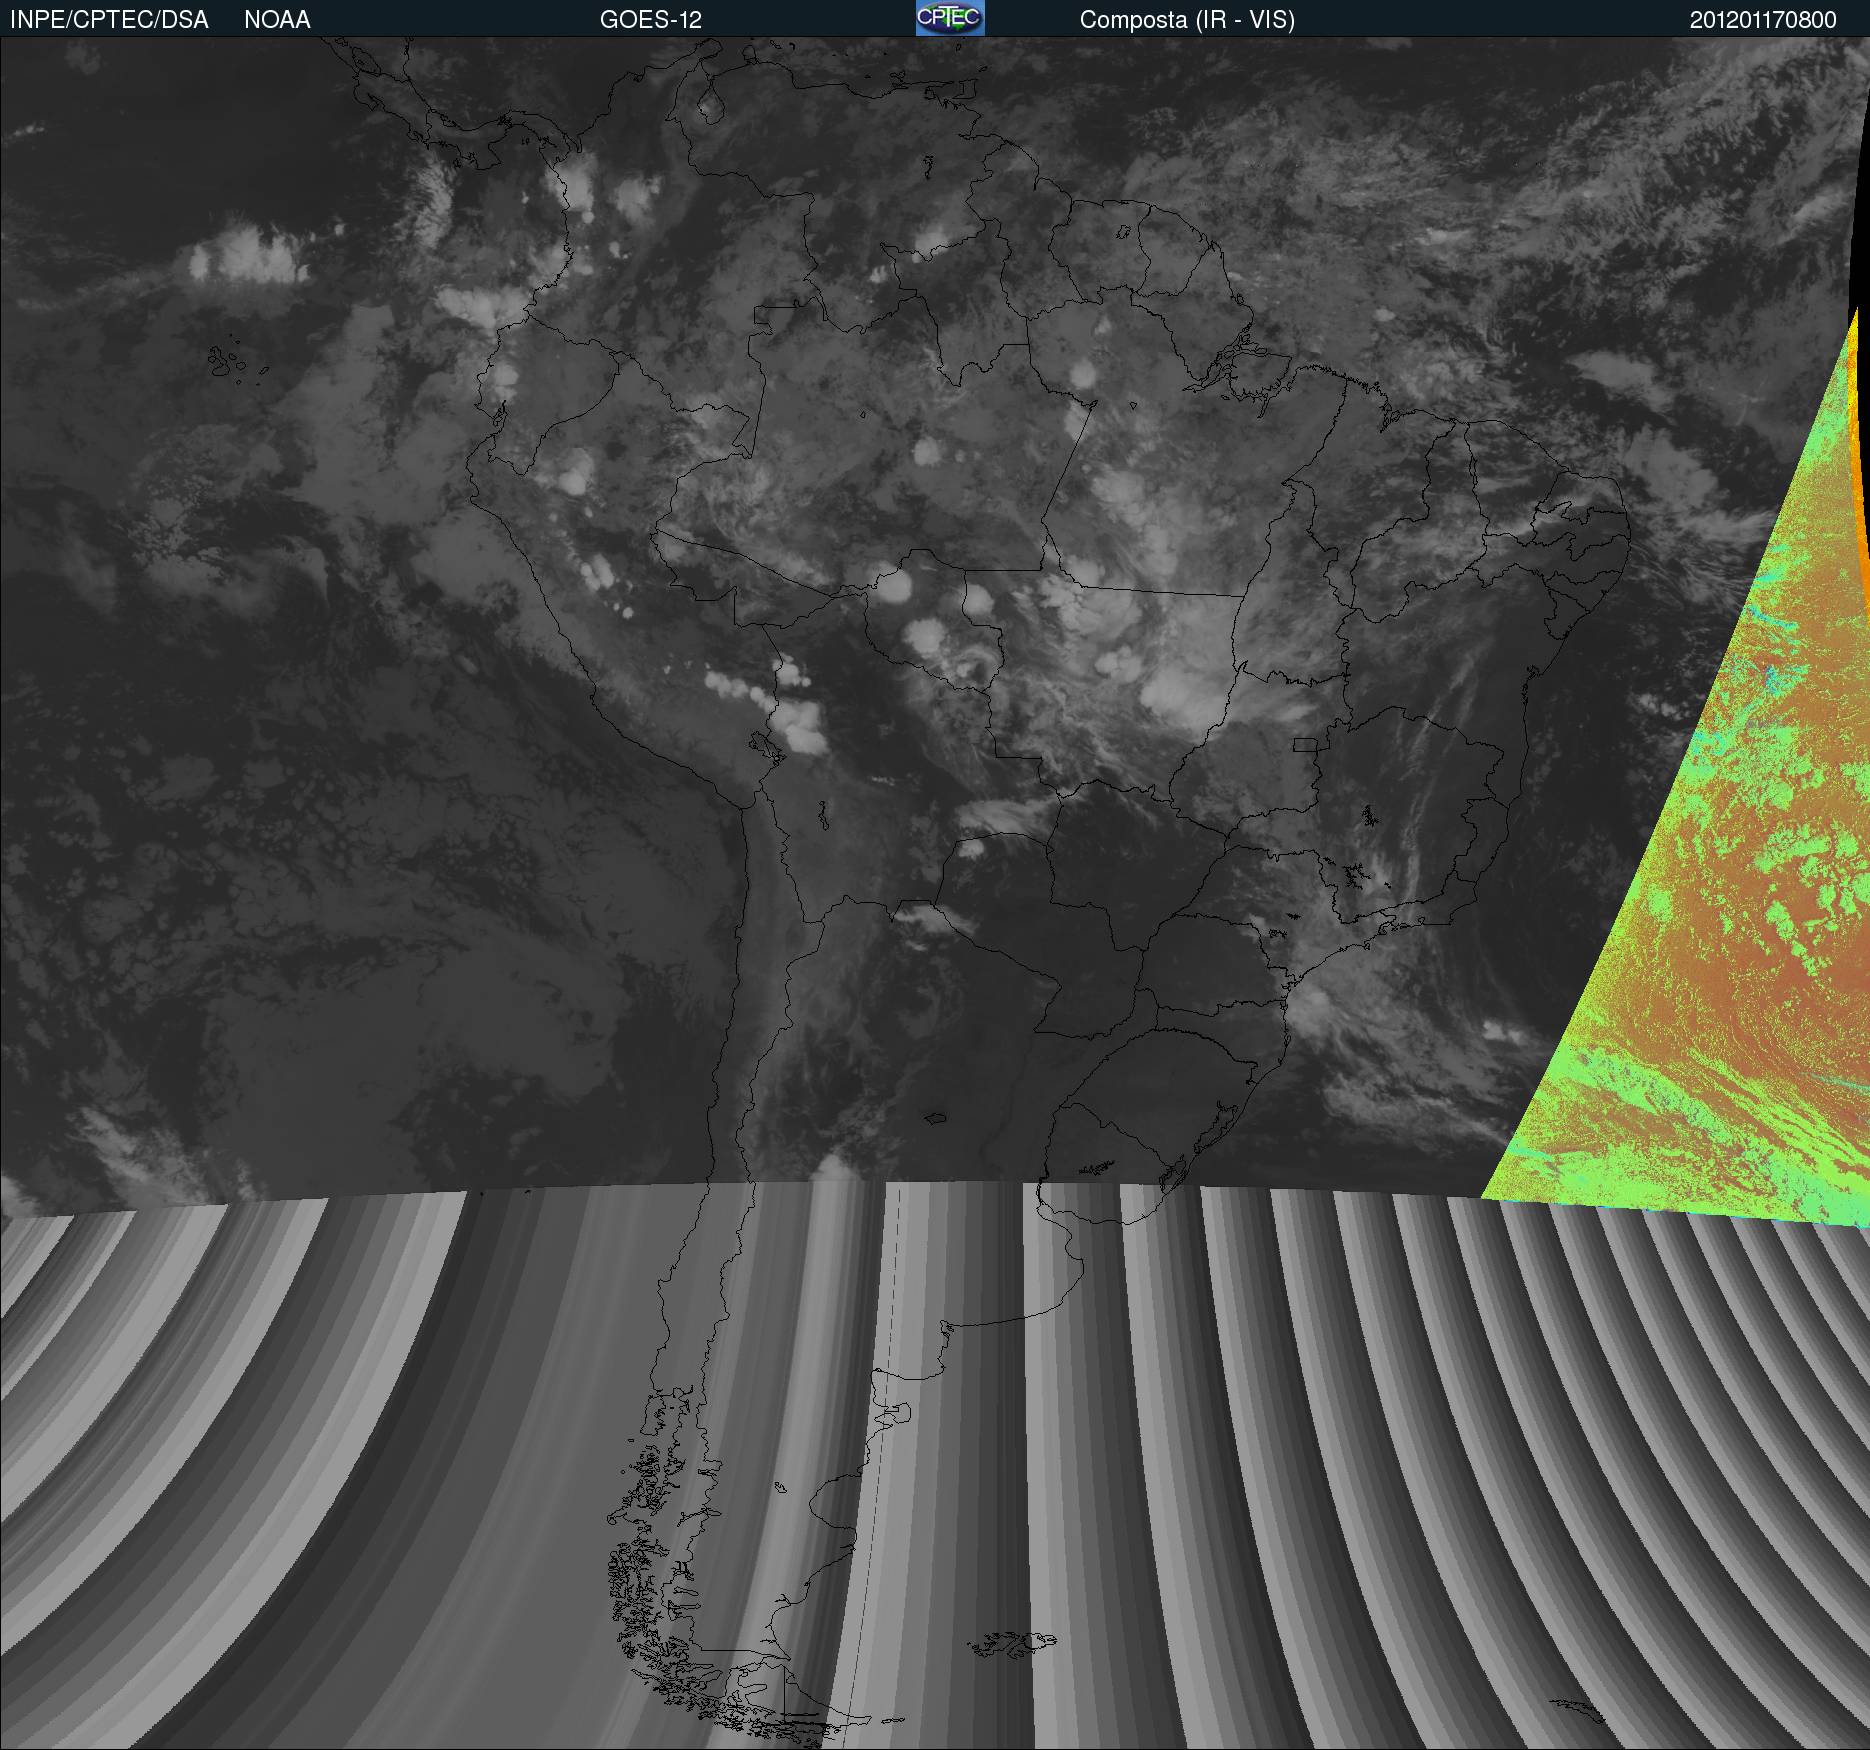The width and height of the screenshot is (1870, 1750).
Task: Click the Mar Chiquita lake outline in Argentina
Action: (935, 1119)
